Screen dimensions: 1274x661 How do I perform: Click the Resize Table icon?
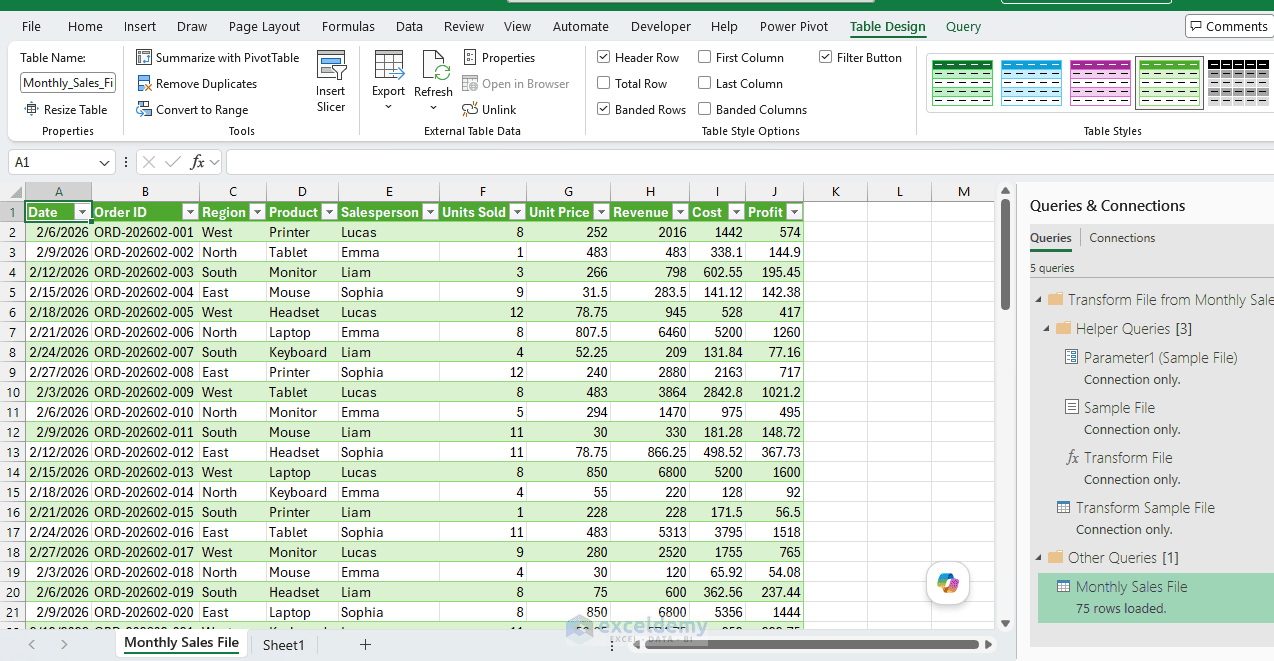click(x=32, y=110)
